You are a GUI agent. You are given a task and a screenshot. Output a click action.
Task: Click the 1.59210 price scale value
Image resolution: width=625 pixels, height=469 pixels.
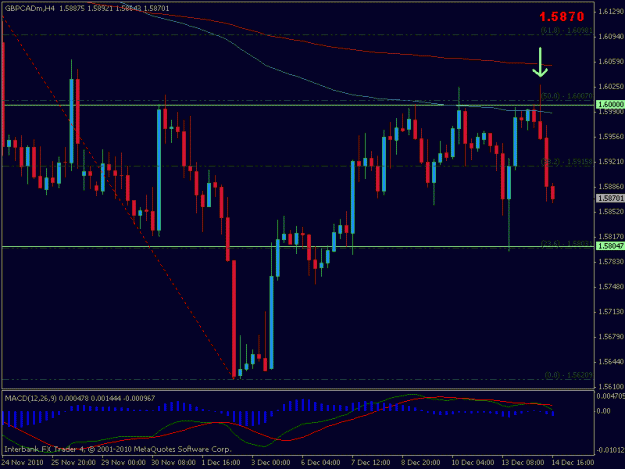(611, 162)
